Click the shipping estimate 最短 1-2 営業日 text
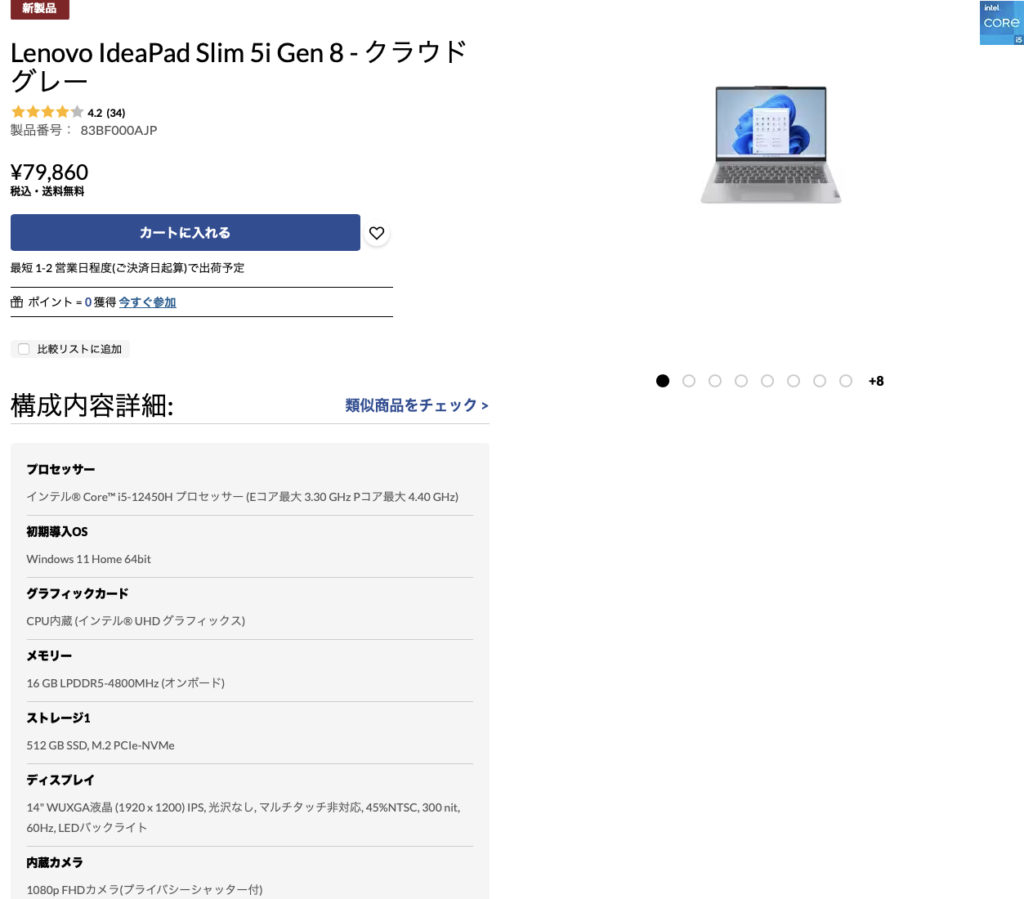Image resolution: width=1024 pixels, height=899 pixels. (127, 268)
